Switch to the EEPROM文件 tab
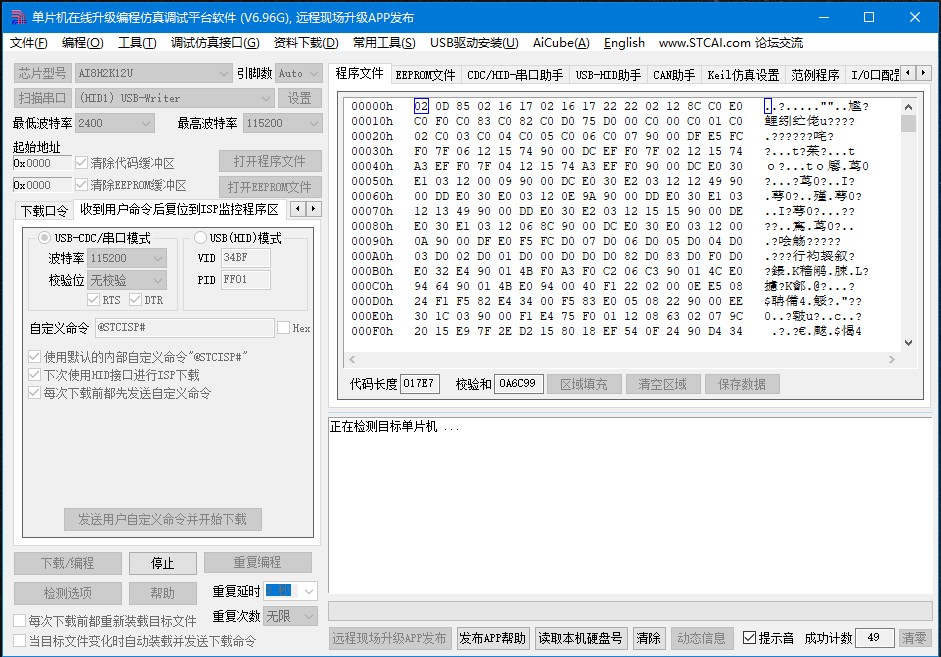 pos(426,73)
